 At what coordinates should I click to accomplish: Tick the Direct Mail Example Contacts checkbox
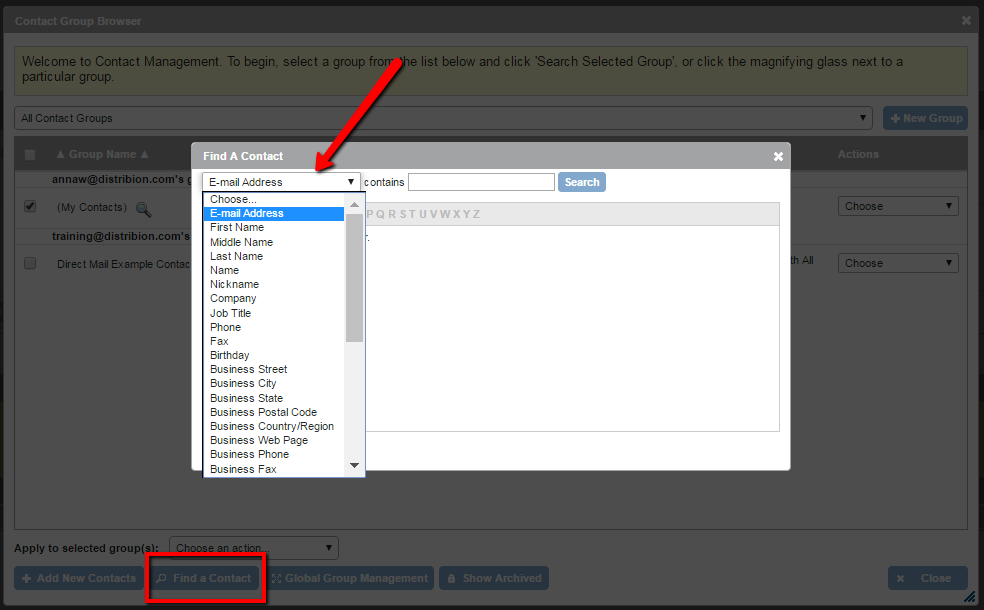[x=30, y=263]
